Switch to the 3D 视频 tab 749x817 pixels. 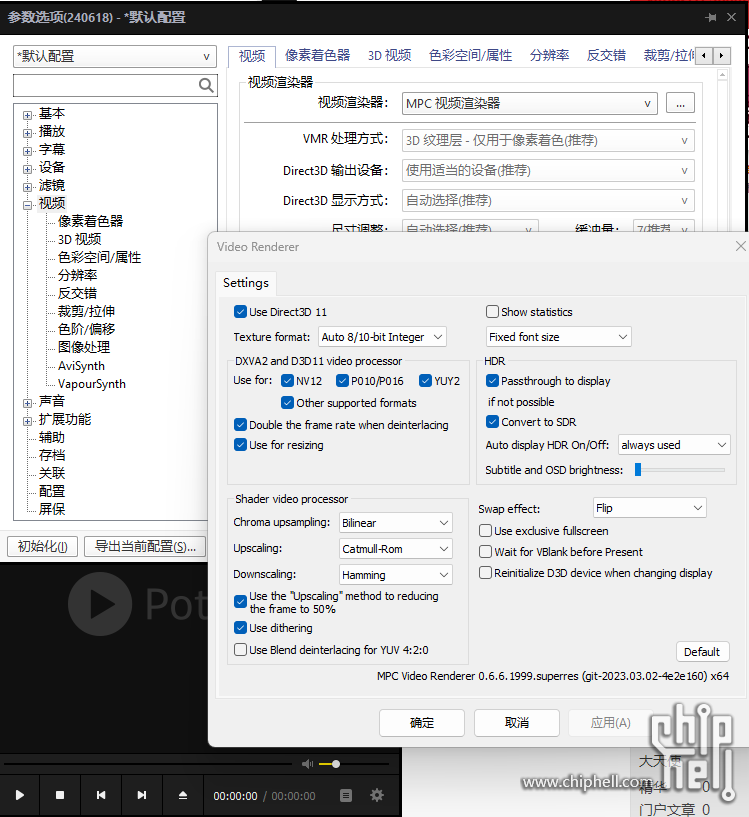[389, 55]
